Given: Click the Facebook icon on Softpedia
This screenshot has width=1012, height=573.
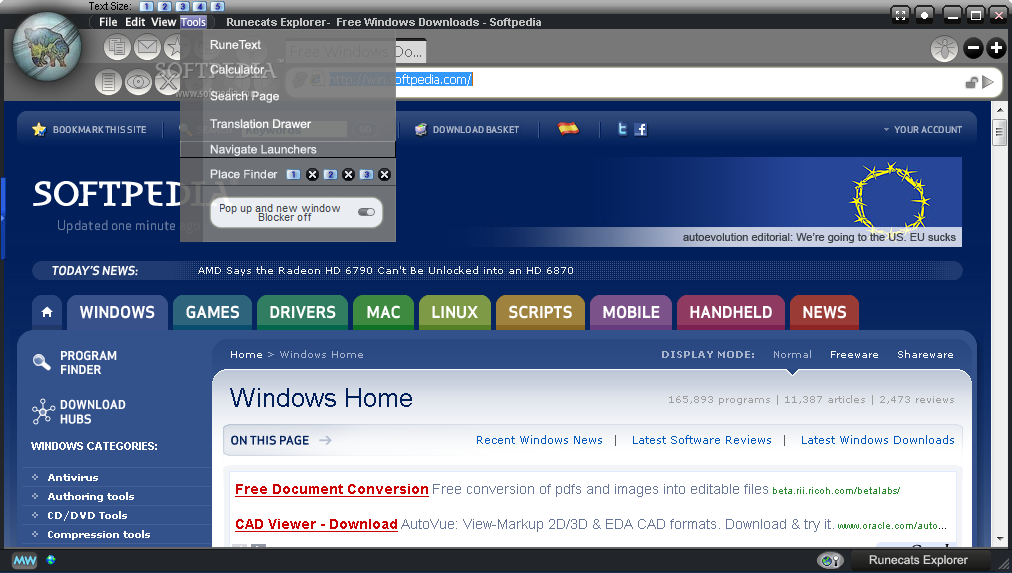Looking at the screenshot, I should pos(640,129).
